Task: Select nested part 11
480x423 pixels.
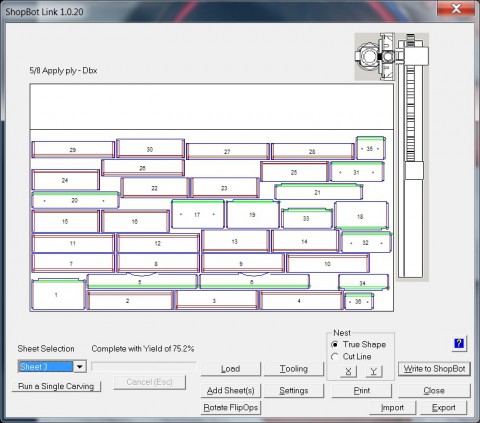Action: [x=73, y=243]
